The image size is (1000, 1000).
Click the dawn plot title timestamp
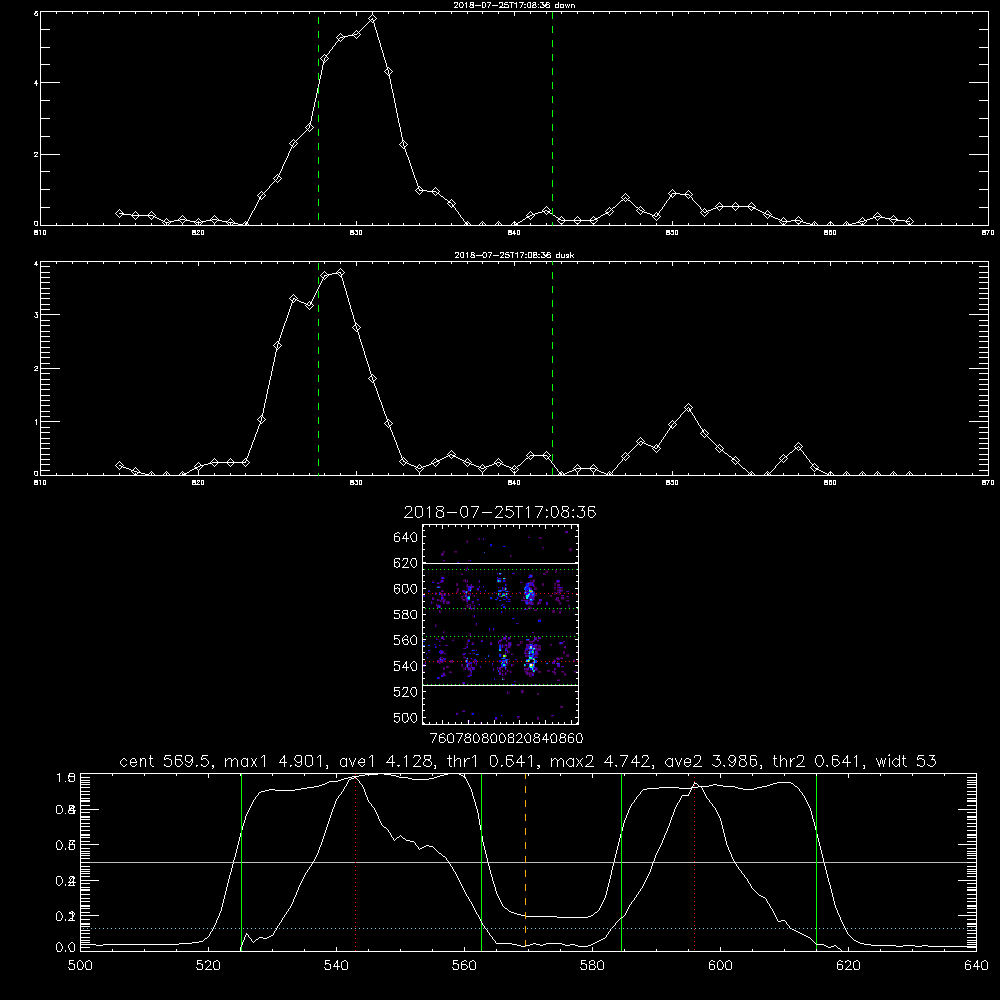point(503,5)
